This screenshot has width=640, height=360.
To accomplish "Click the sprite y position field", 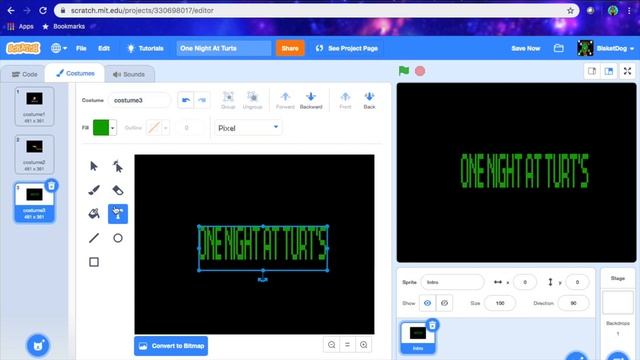I will coord(577,282).
